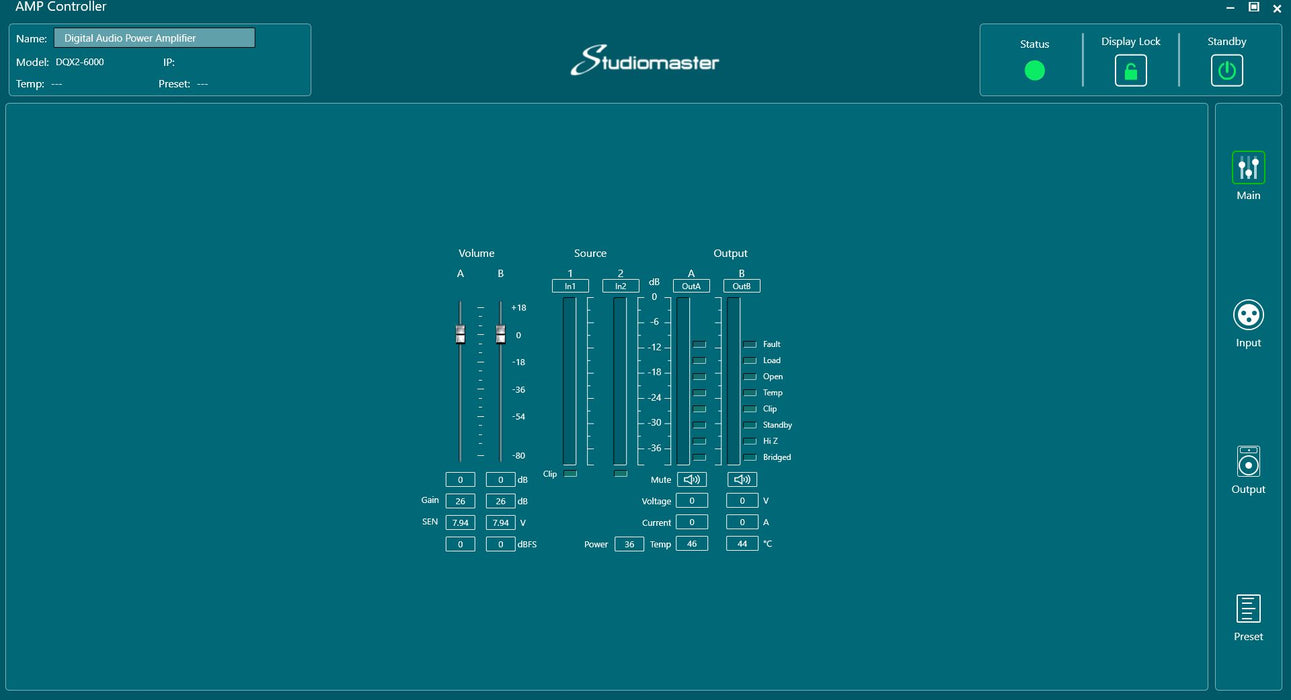The height and width of the screenshot is (700, 1291).
Task: Select the OutA output label
Action: click(x=691, y=286)
